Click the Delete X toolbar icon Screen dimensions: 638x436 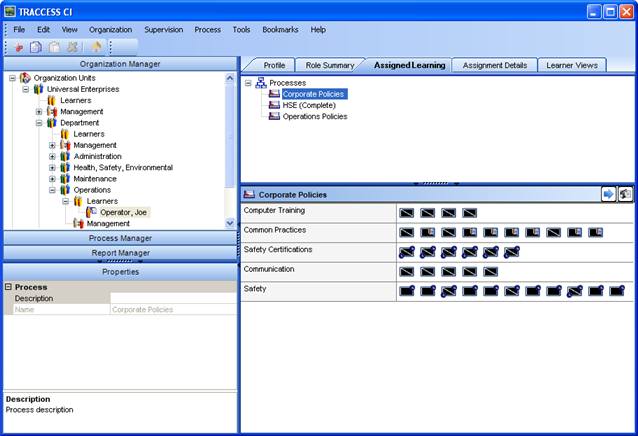click(72, 47)
